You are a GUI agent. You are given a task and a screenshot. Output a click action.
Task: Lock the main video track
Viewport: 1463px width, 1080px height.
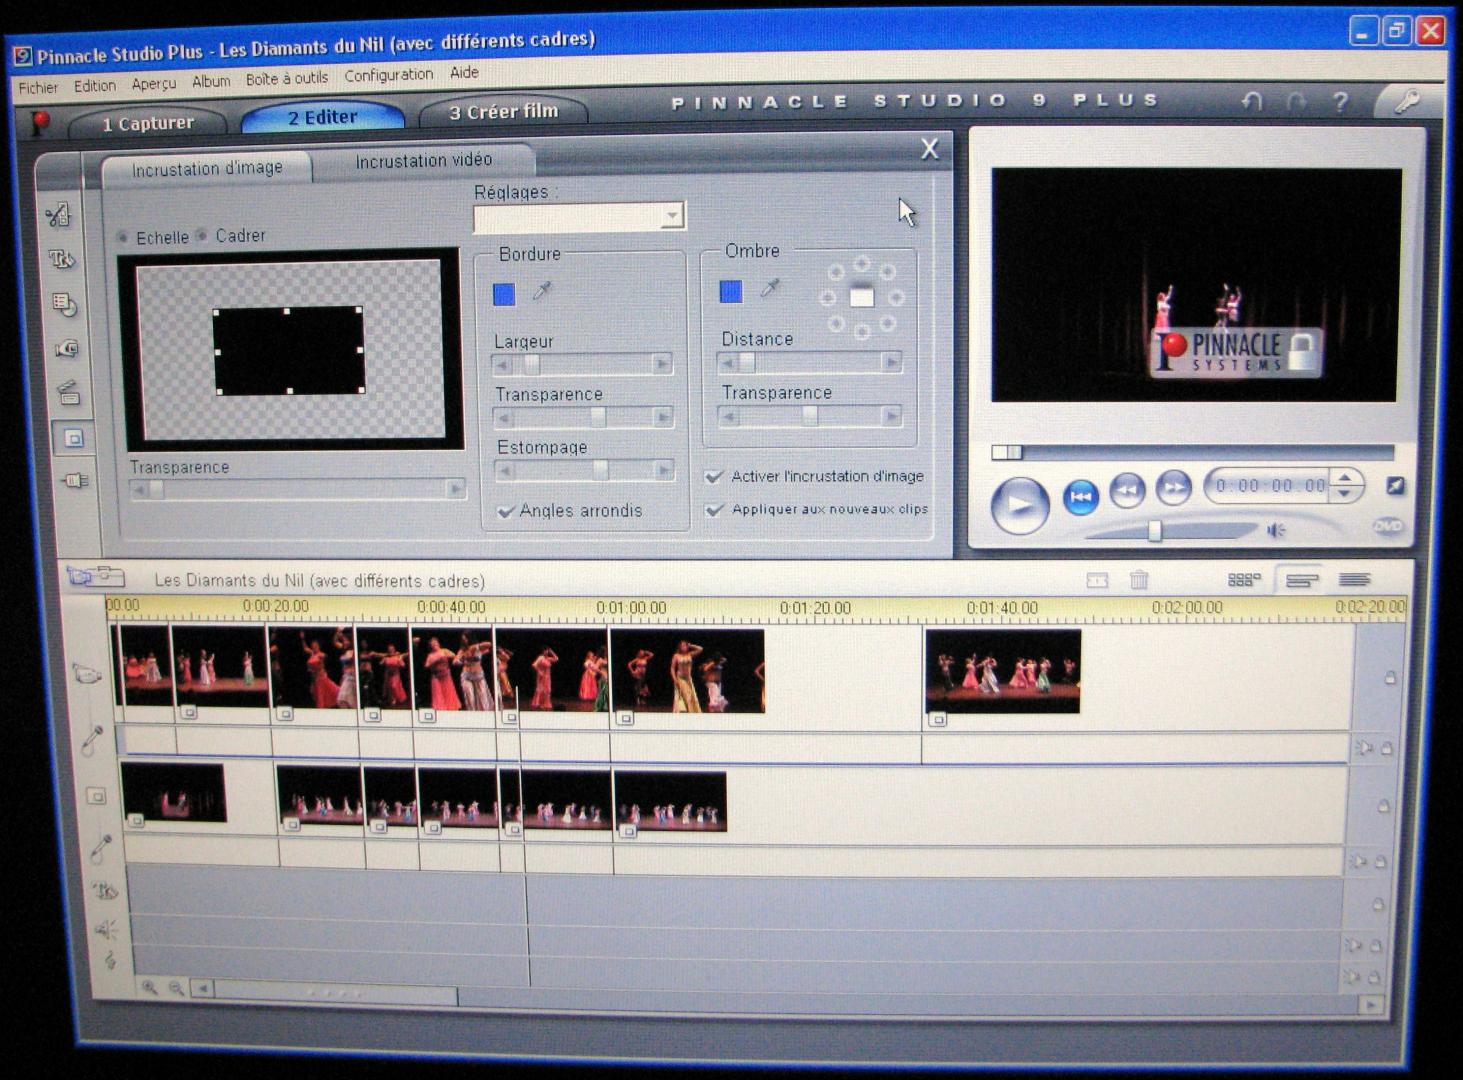coord(1389,679)
